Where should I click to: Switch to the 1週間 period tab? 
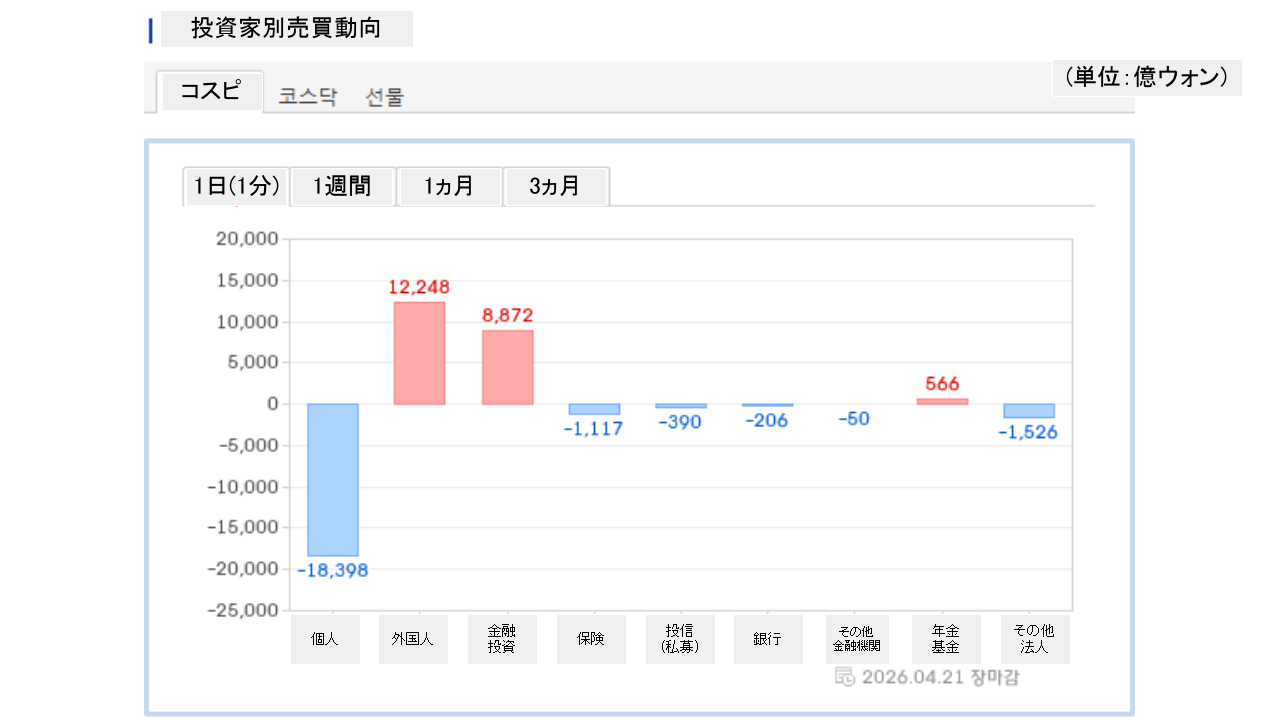tap(343, 187)
